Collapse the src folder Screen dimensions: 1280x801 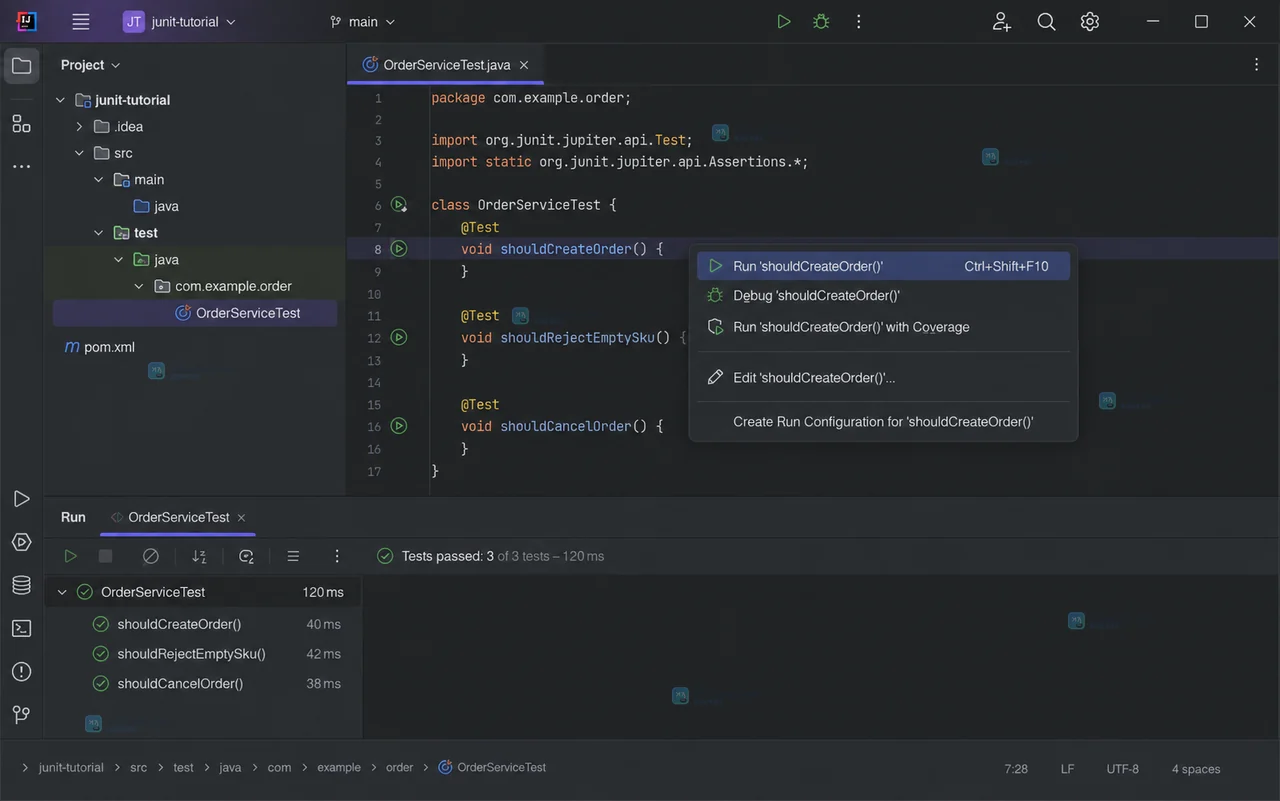point(79,153)
